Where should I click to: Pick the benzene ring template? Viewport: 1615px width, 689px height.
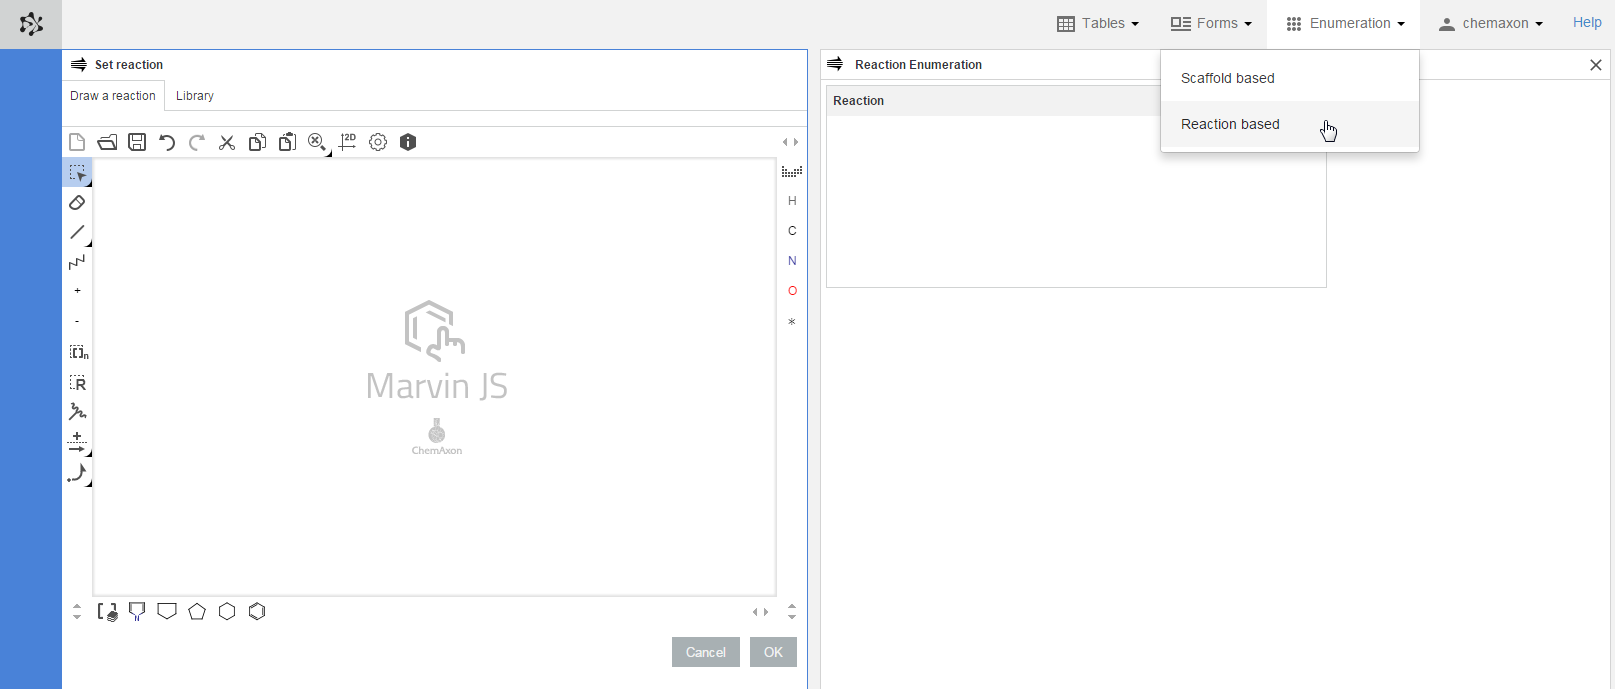click(x=257, y=611)
